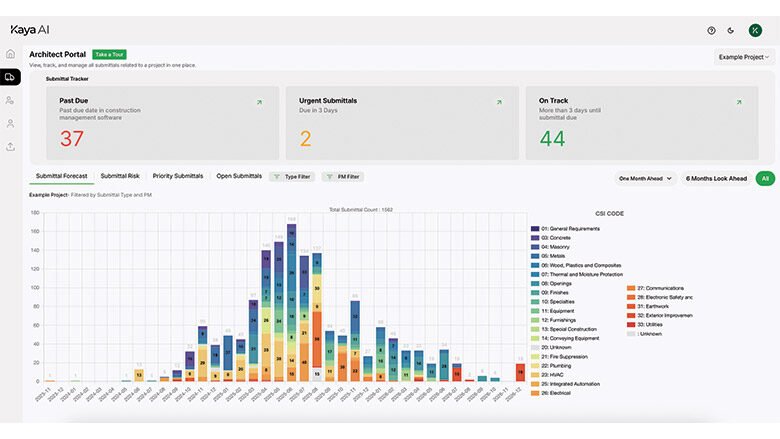Click the upload icon in sidebar
This screenshot has height=439, width=780.
[11, 146]
